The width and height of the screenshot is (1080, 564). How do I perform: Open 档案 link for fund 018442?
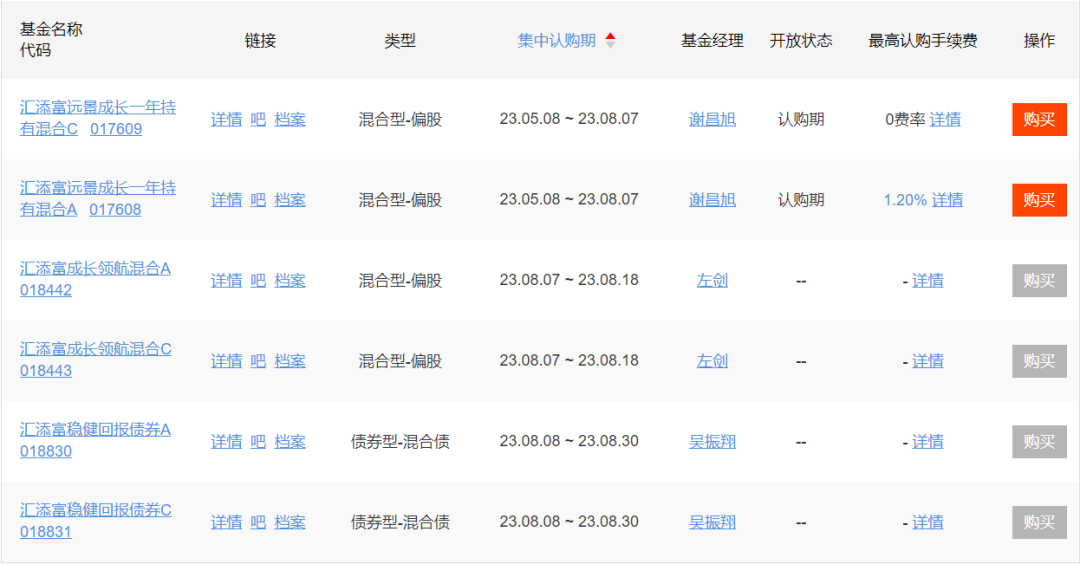tap(290, 280)
